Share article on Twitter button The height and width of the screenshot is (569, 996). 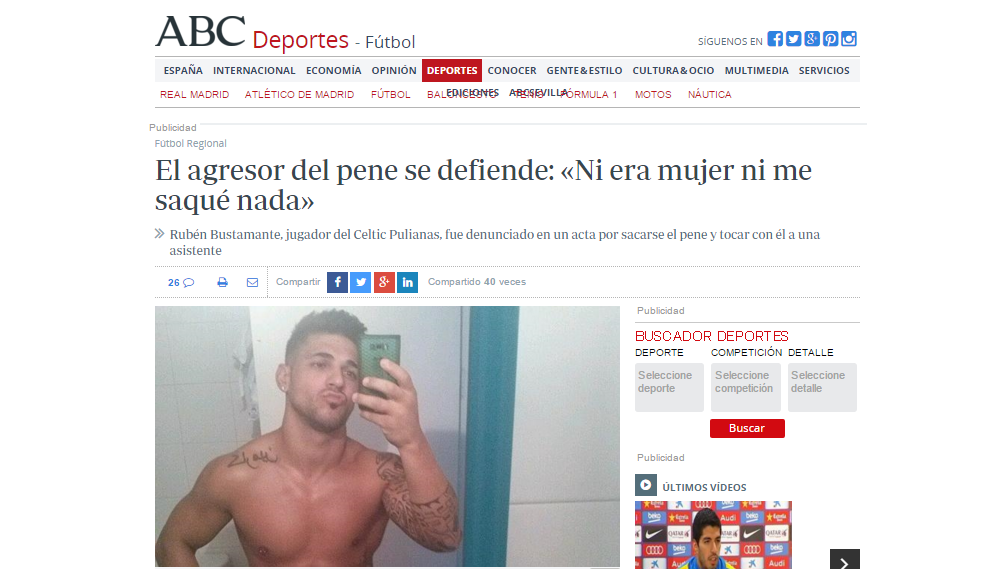[x=361, y=282]
